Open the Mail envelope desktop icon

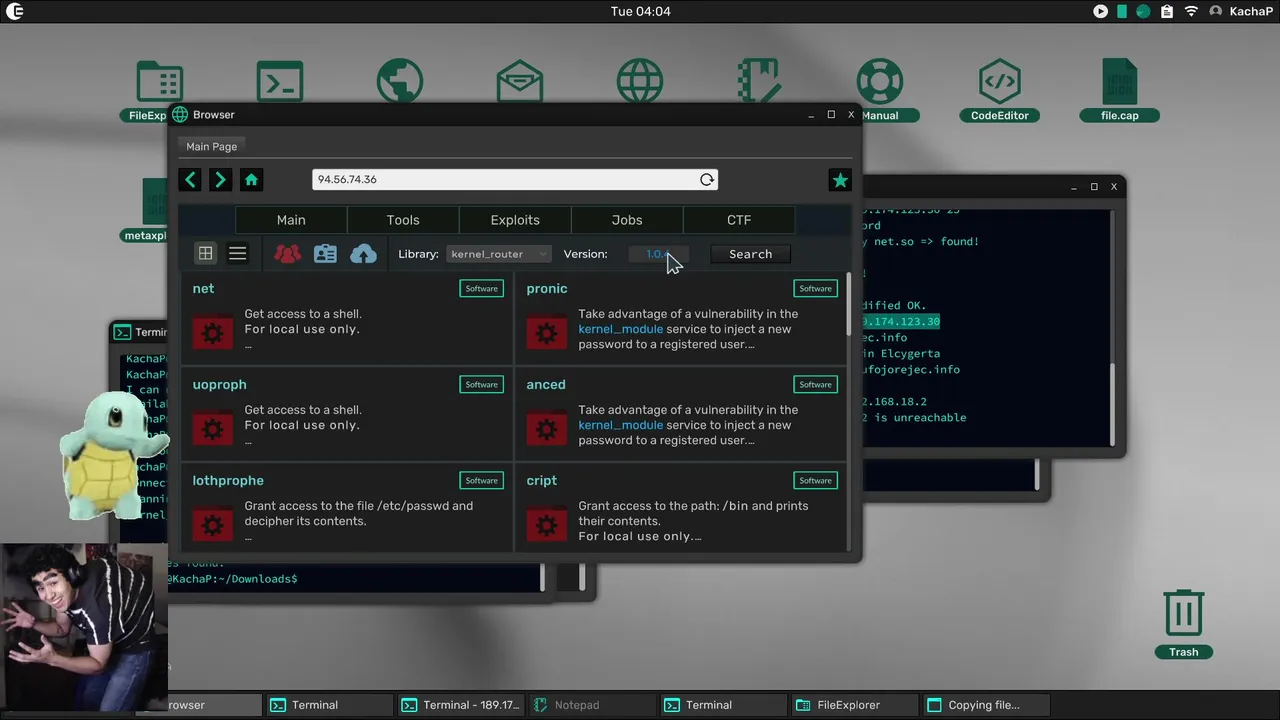tap(520, 82)
